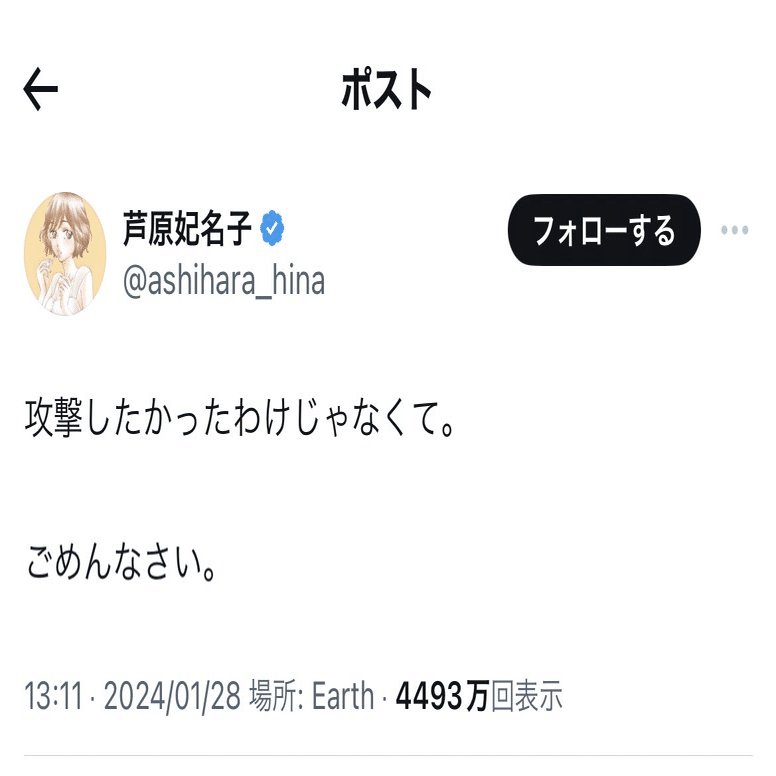Click the Earth location text
The image size is (776, 776).
(342, 696)
